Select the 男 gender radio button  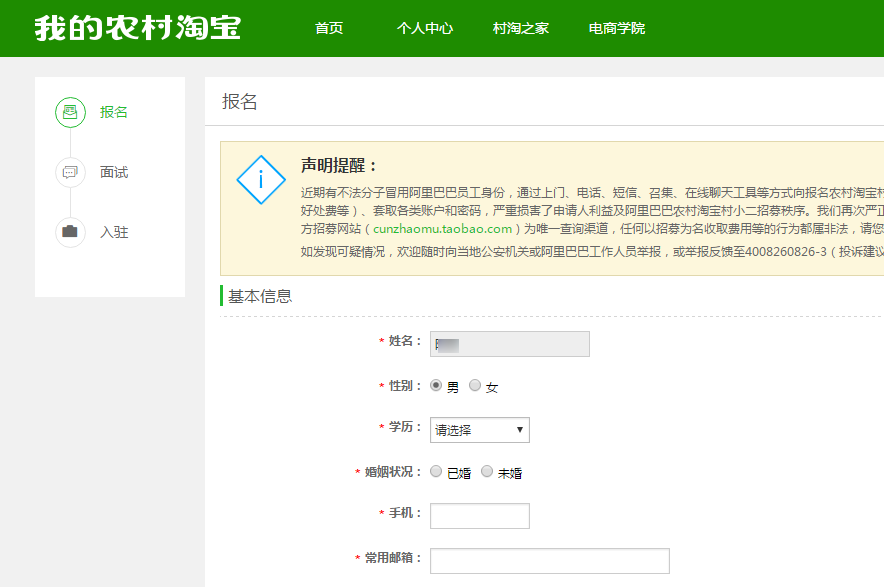click(x=436, y=385)
